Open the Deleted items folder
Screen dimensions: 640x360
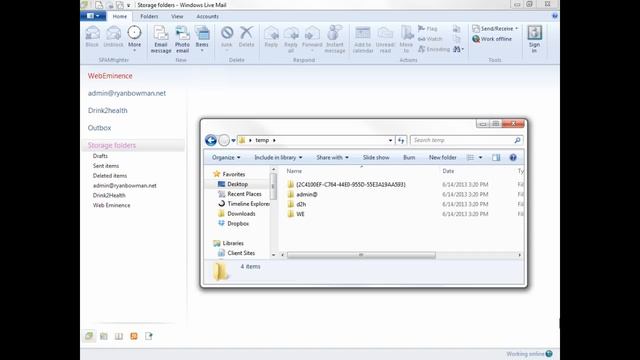coord(110,176)
